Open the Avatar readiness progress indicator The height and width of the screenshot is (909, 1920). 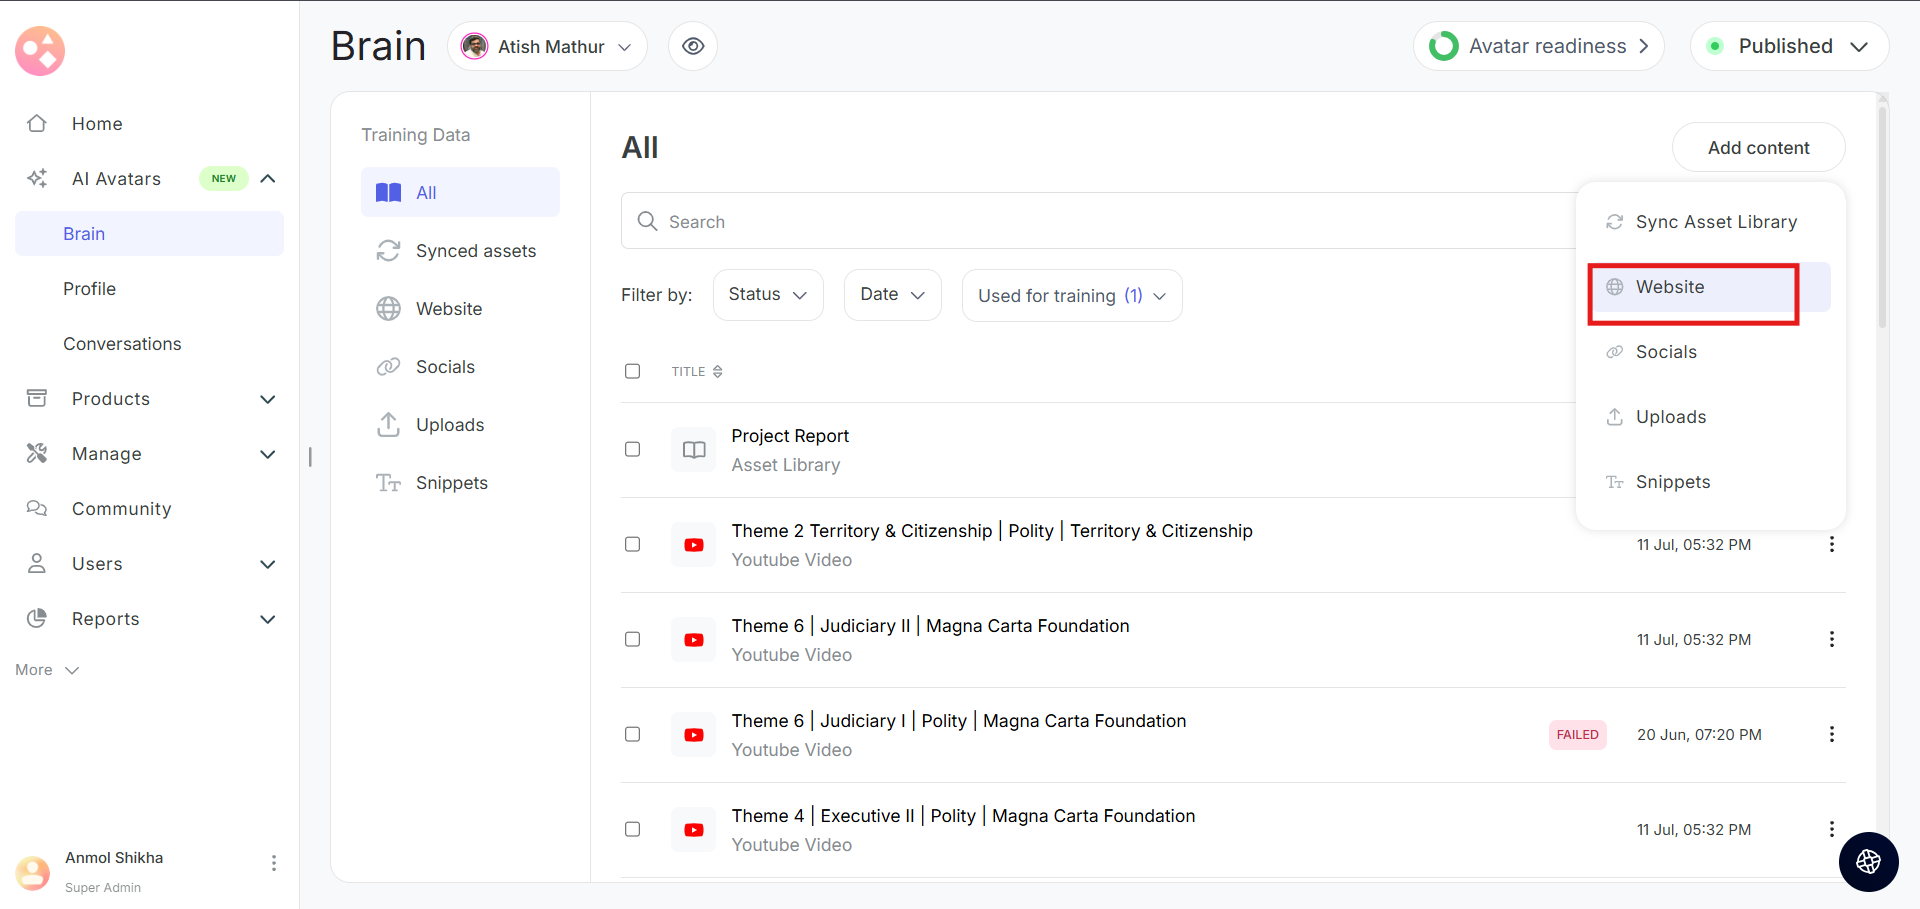coord(1537,46)
